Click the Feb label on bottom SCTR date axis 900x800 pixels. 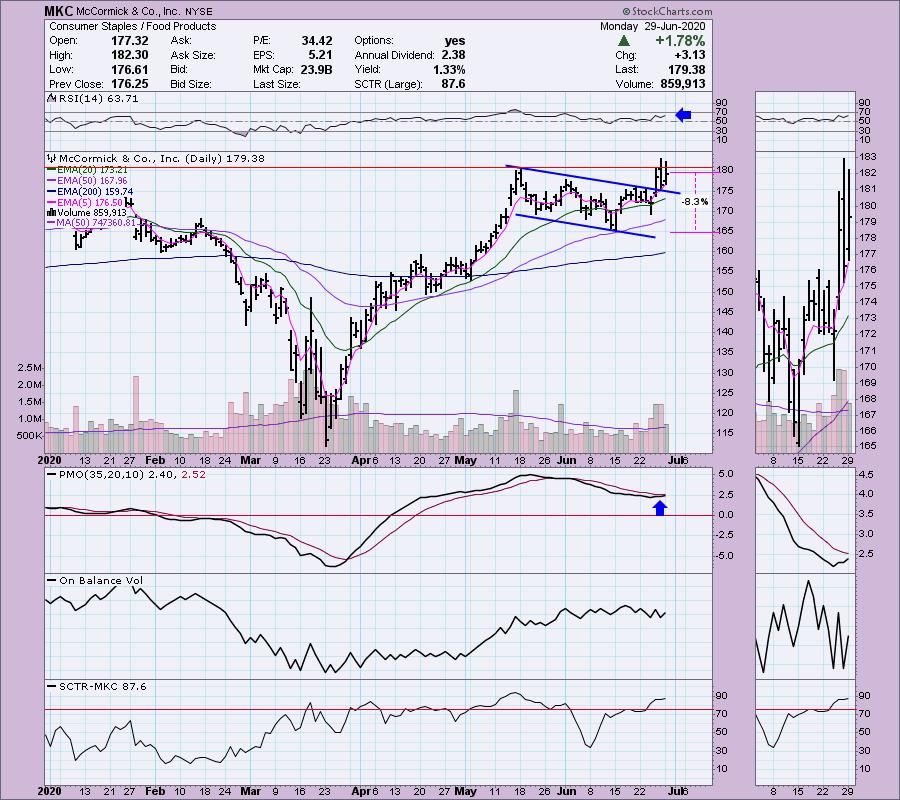tap(155, 791)
